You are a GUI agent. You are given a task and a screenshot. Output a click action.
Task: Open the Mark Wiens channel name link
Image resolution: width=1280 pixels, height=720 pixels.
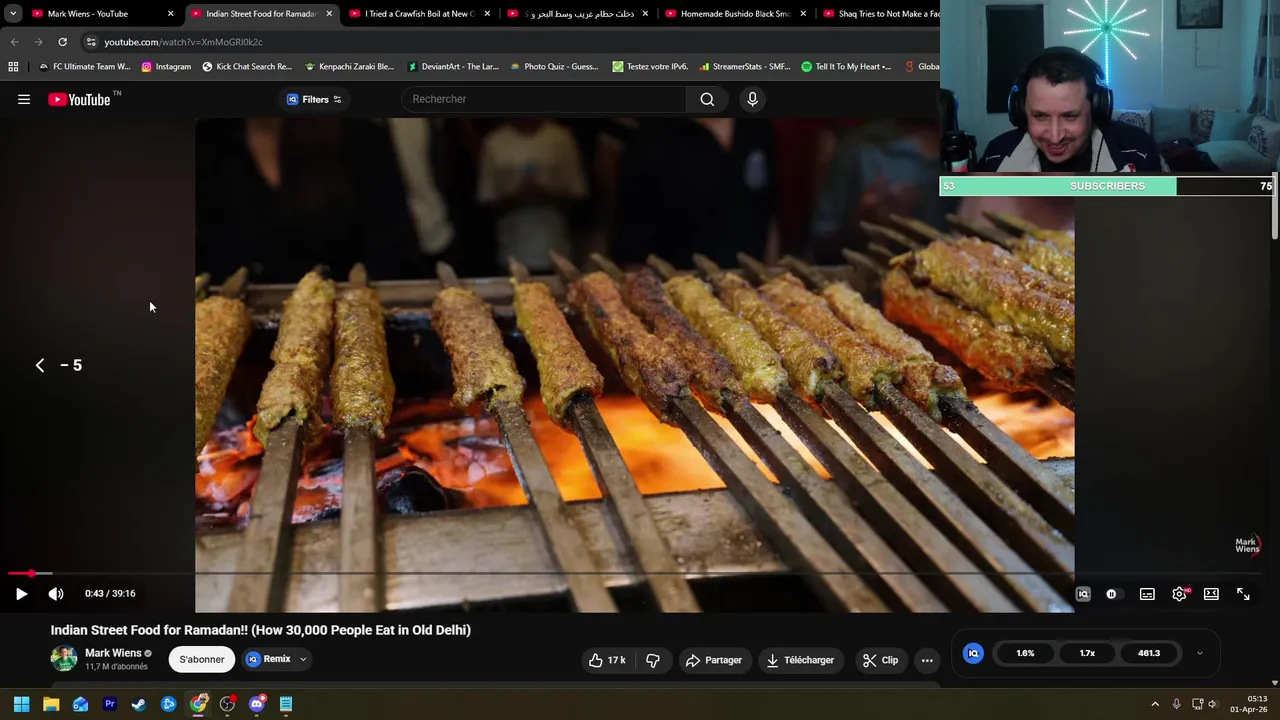click(x=113, y=653)
